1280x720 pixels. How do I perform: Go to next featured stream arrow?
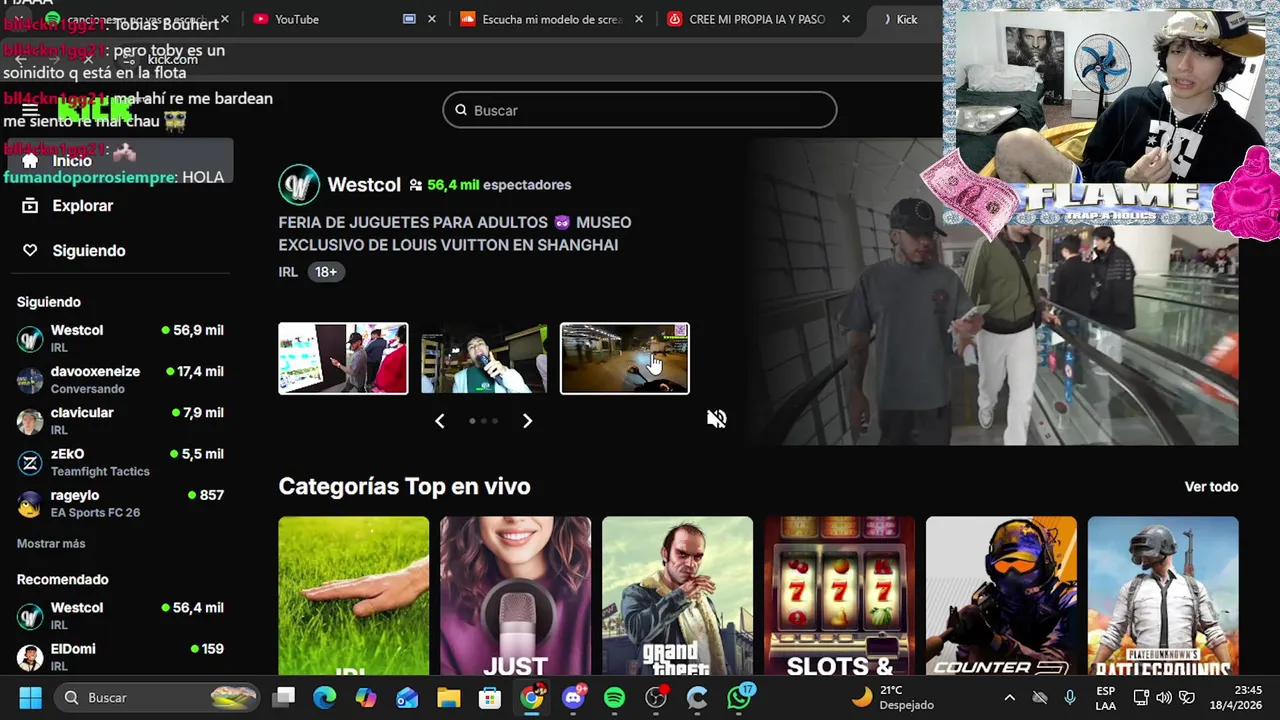tap(527, 421)
